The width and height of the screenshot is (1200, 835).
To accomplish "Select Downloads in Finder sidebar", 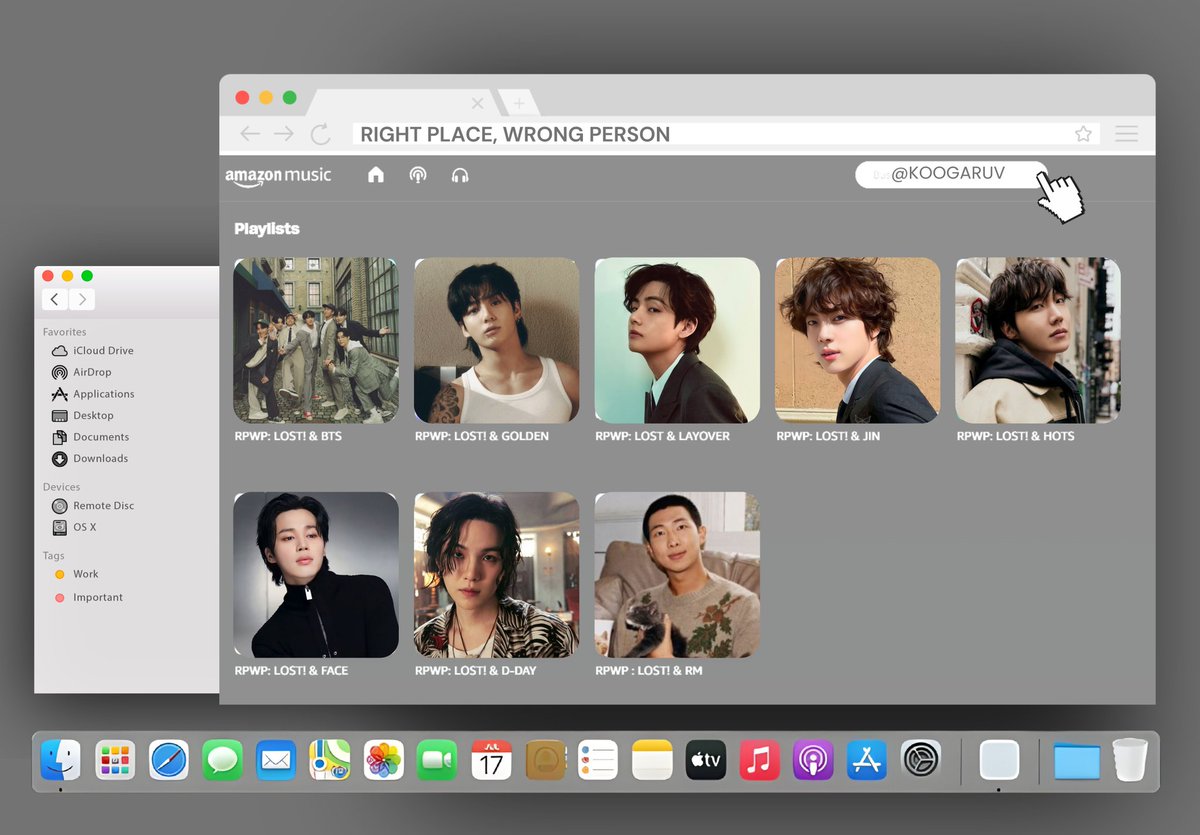I will pyautogui.click(x=89, y=458).
